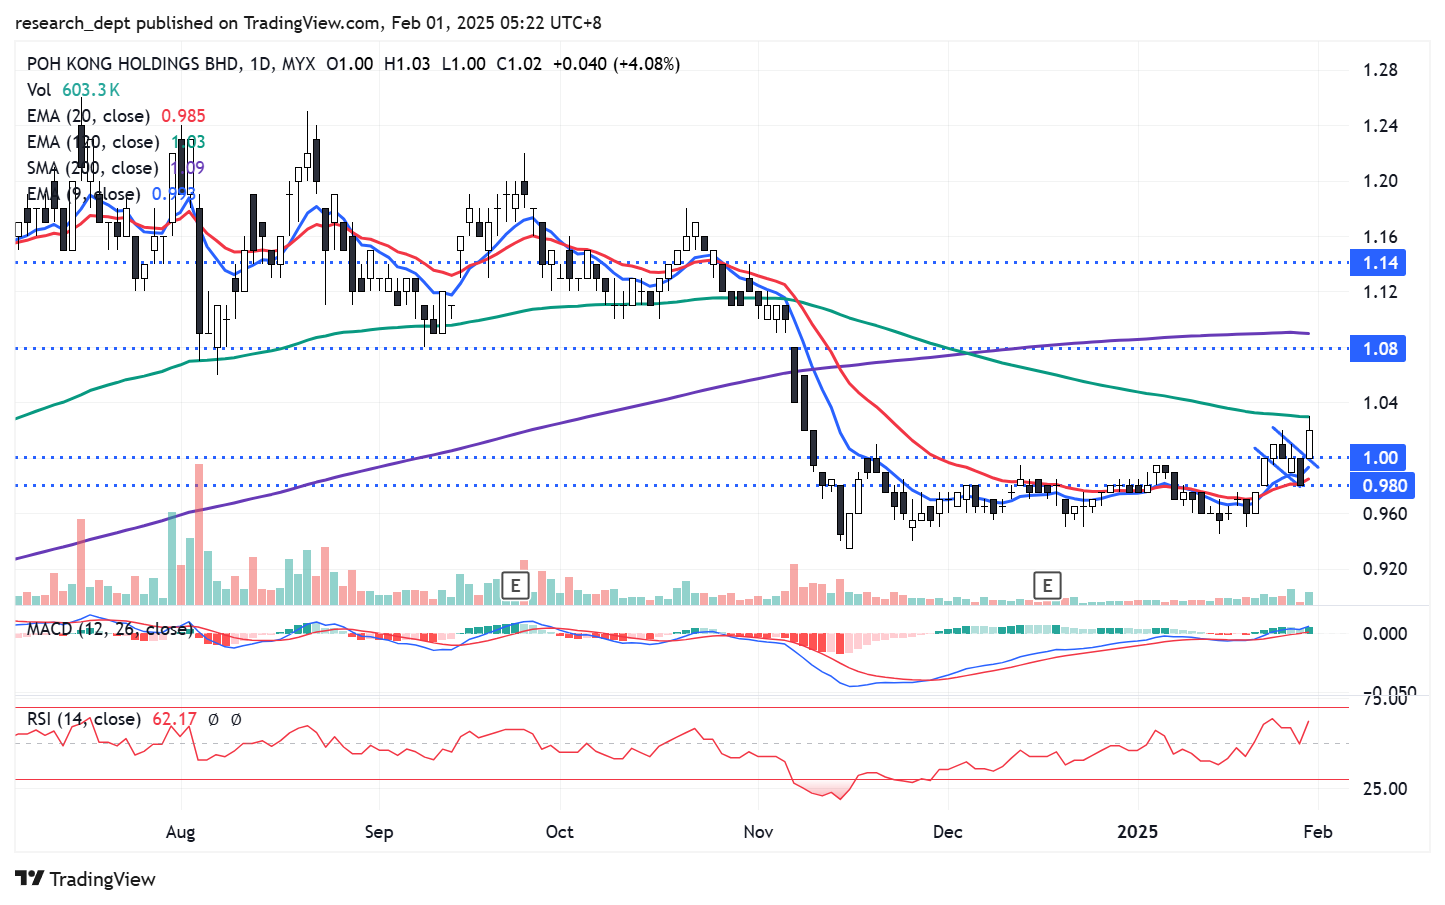The width and height of the screenshot is (1445, 905).
Task: Click the 2025 label on date axis
Action: [x=1137, y=832]
